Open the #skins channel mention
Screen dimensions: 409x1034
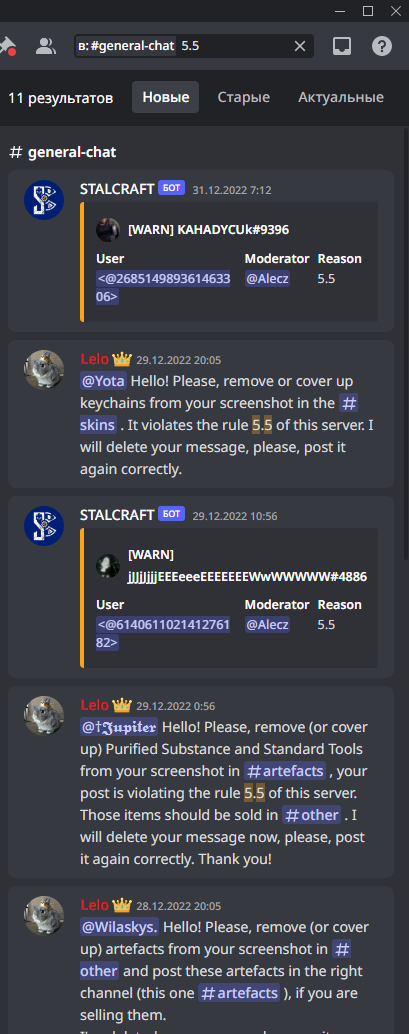tap(98, 425)
